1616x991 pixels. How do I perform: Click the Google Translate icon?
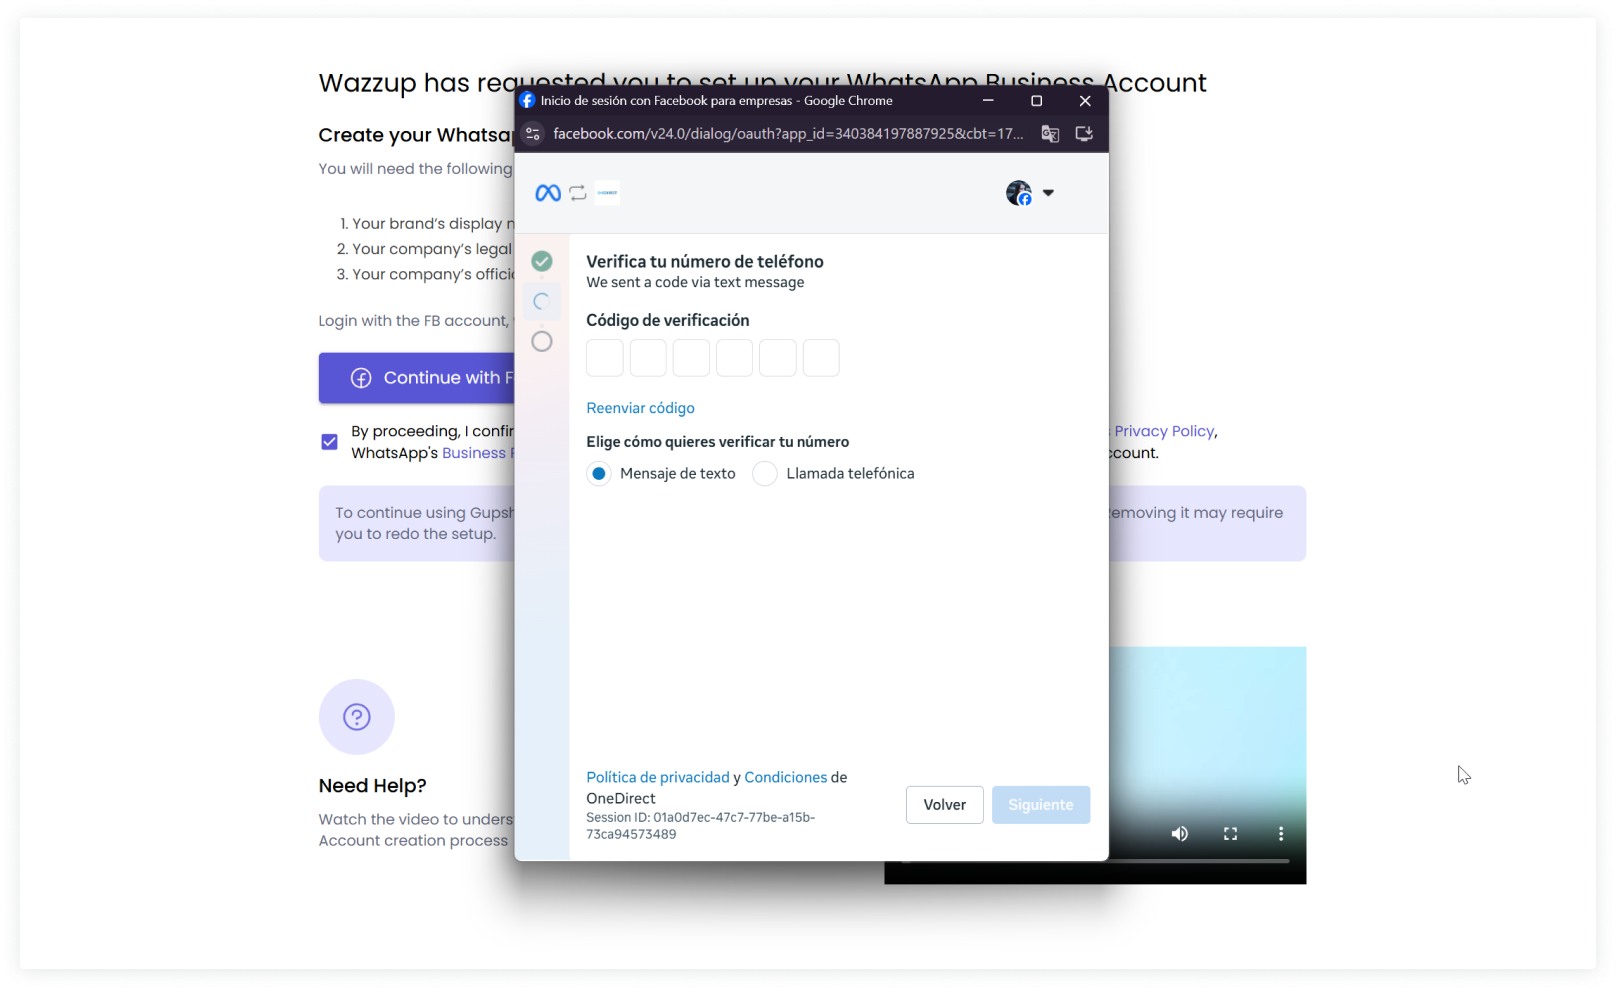tap(1050, 134)
